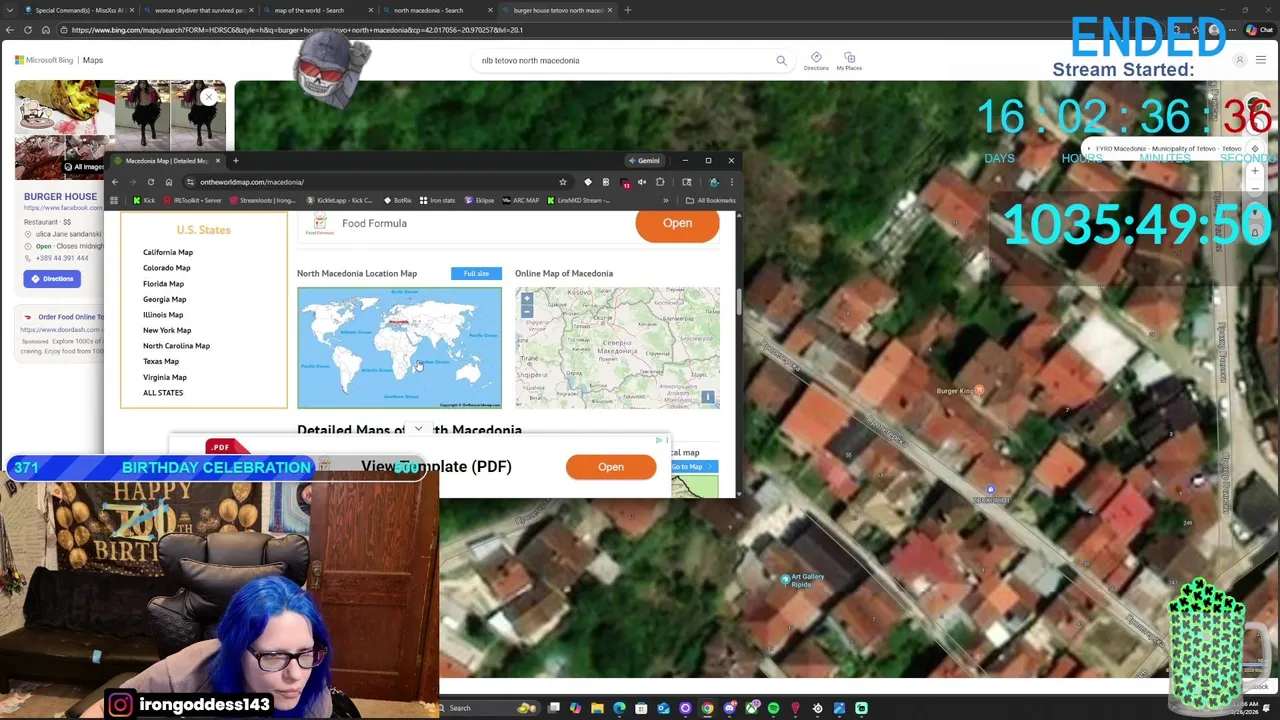Click the Edge back arrow button

coord(10,30)
